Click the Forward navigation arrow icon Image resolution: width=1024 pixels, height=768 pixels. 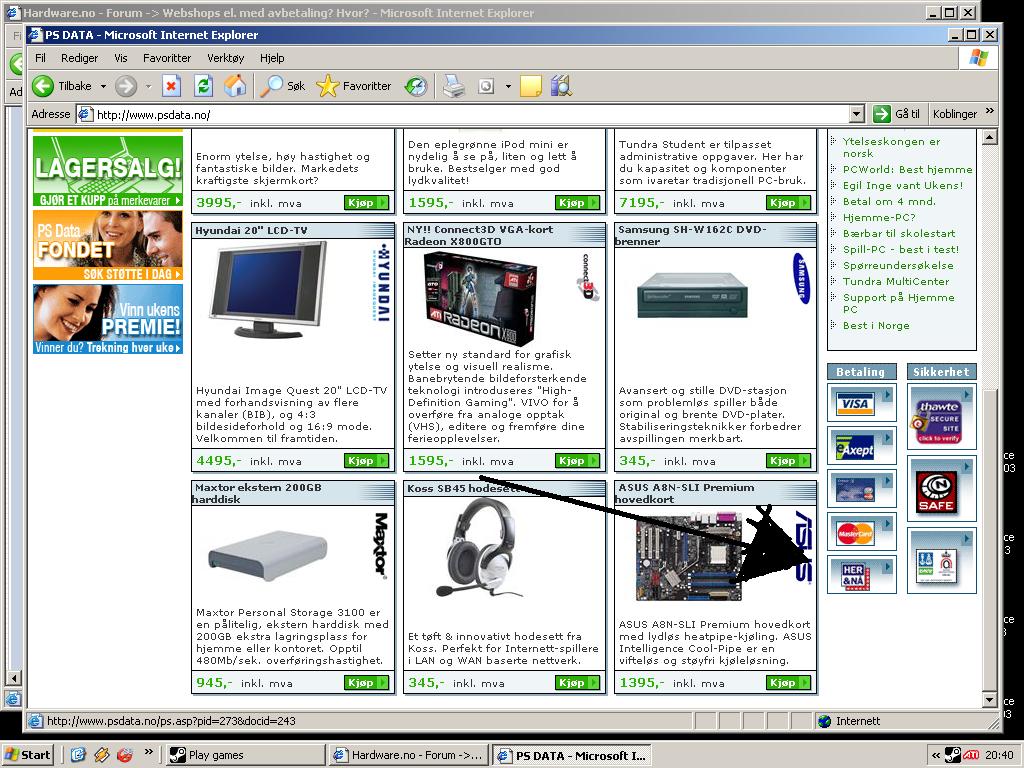coord(126,86)
